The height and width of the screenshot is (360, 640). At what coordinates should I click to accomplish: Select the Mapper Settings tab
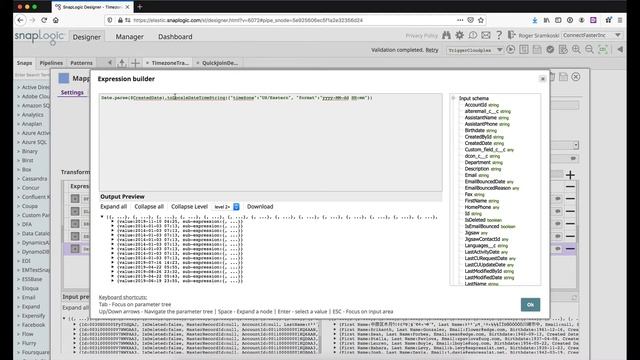coord(72,93)
